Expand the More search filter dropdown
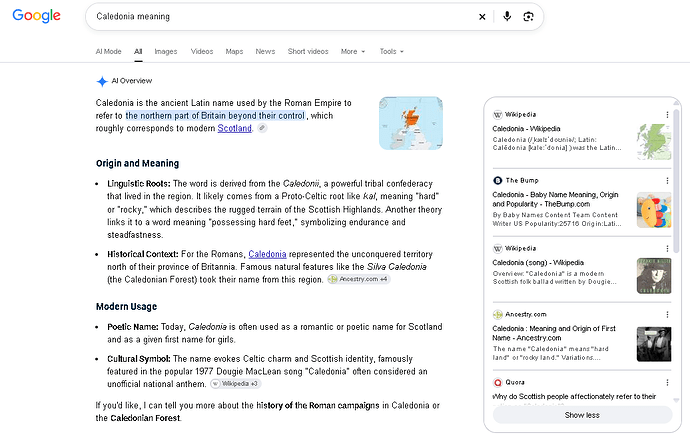690x434 pixels. 353,51
